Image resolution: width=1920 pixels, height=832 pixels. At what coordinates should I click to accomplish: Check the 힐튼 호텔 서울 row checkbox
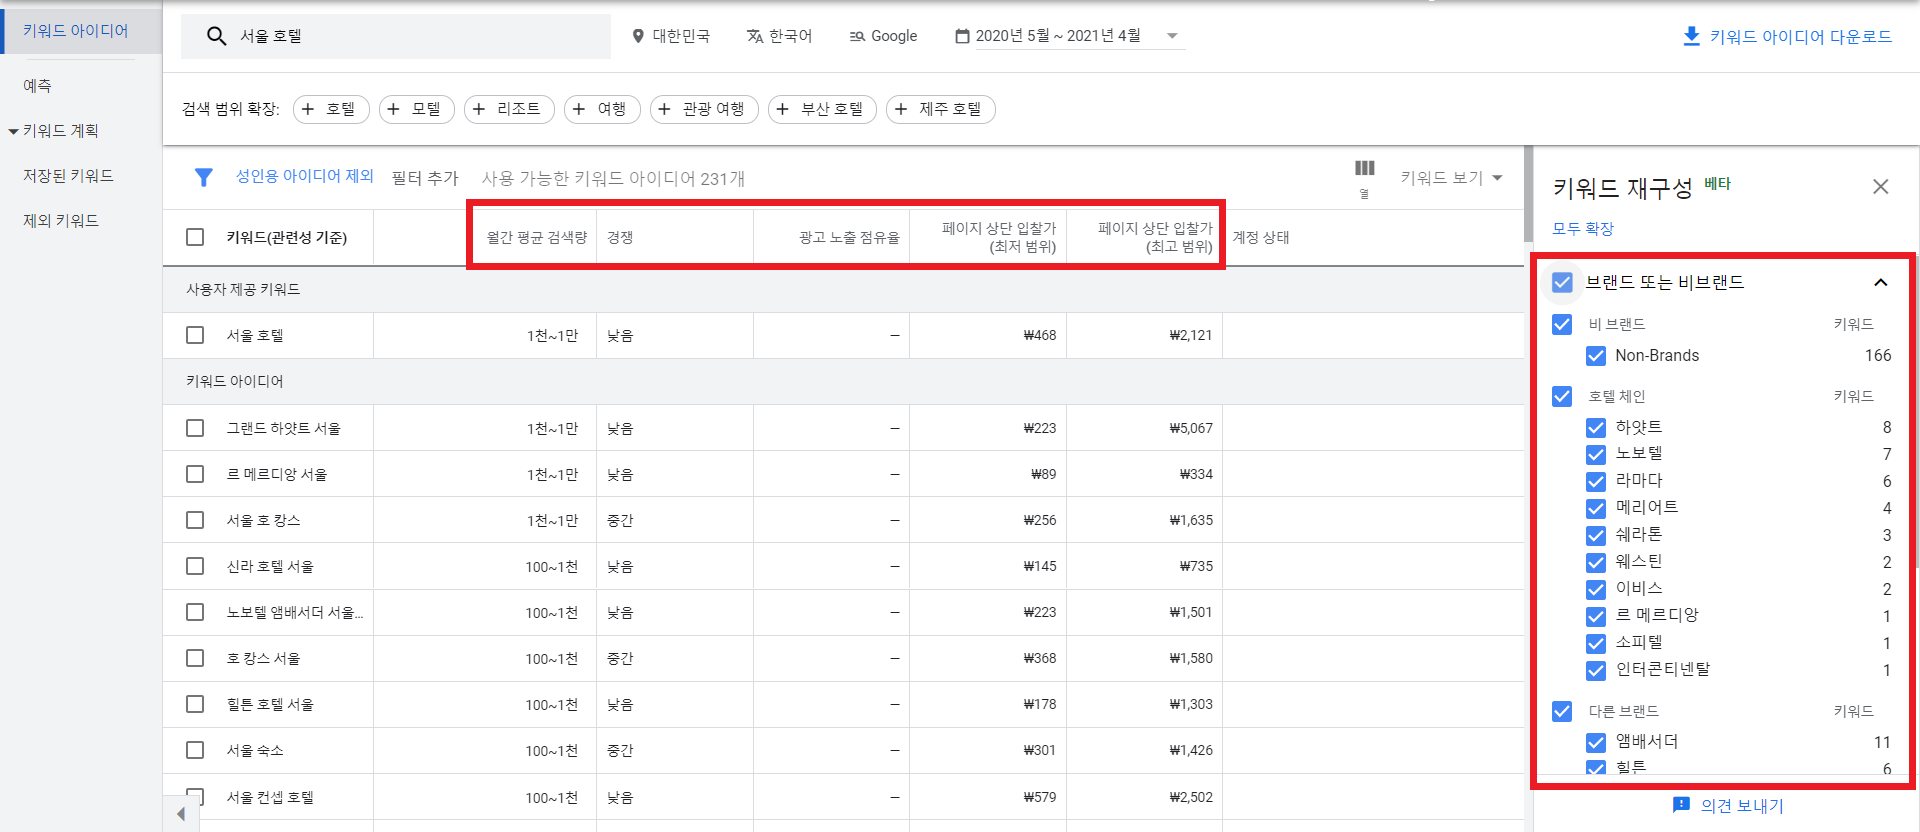pyautogui.click(x=195, y=704)
